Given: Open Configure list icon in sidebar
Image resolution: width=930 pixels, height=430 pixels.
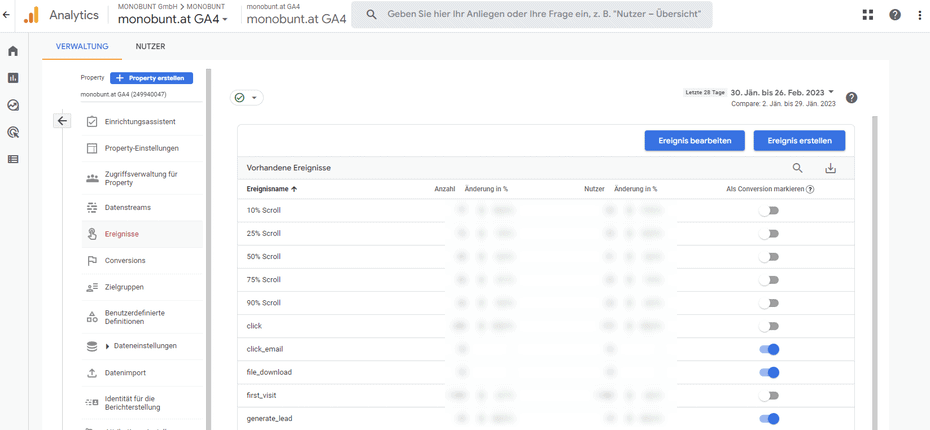Looking at the screenshot, I should 13,159.
